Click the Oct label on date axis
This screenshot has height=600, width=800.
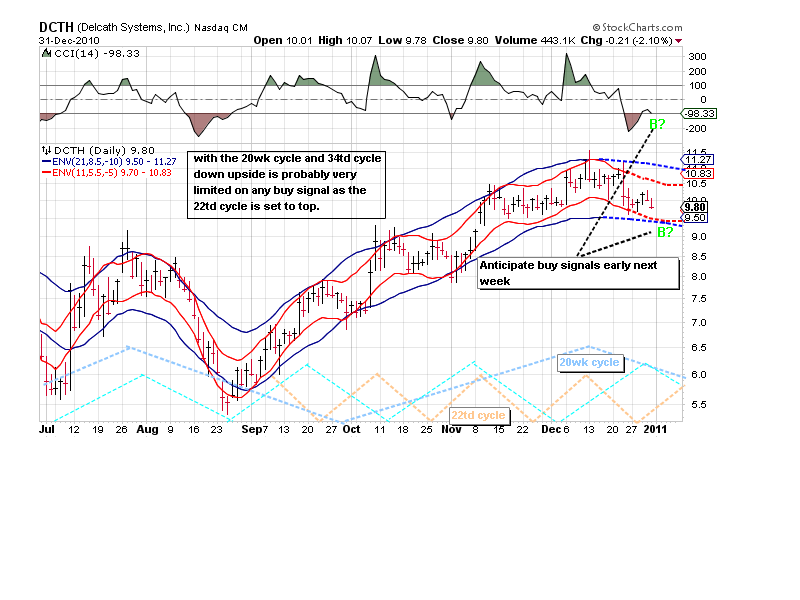[x=352, y=429]
